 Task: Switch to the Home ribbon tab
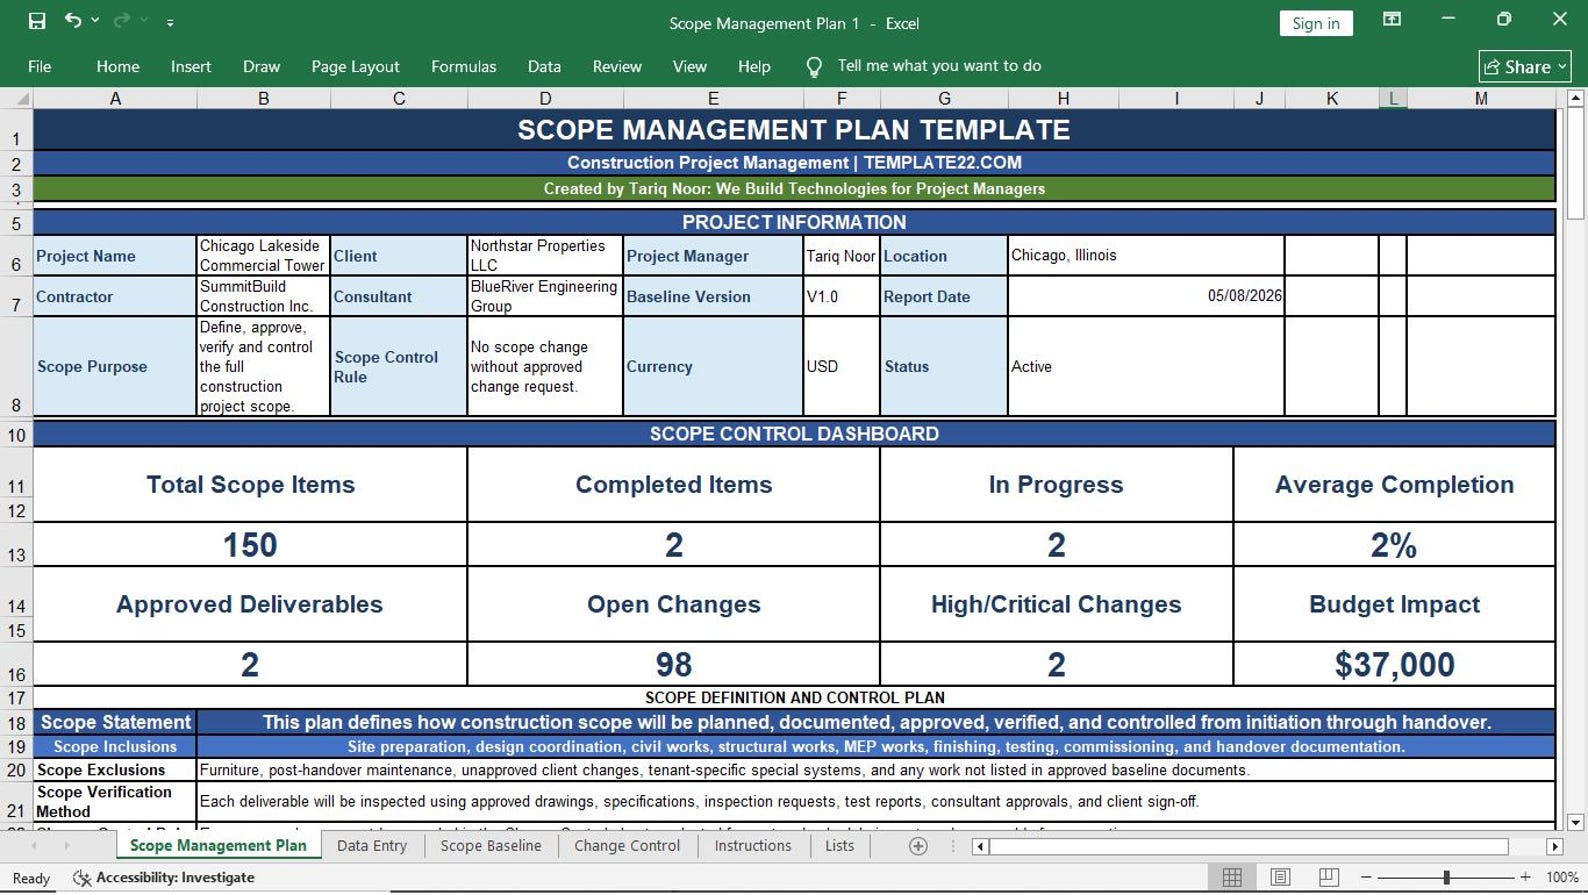coord(118,66)
